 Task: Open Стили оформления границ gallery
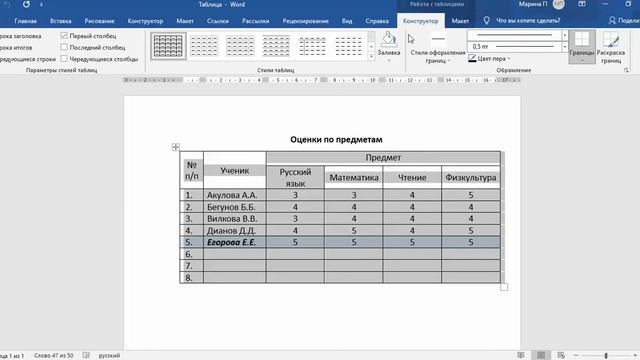point(438,49)
